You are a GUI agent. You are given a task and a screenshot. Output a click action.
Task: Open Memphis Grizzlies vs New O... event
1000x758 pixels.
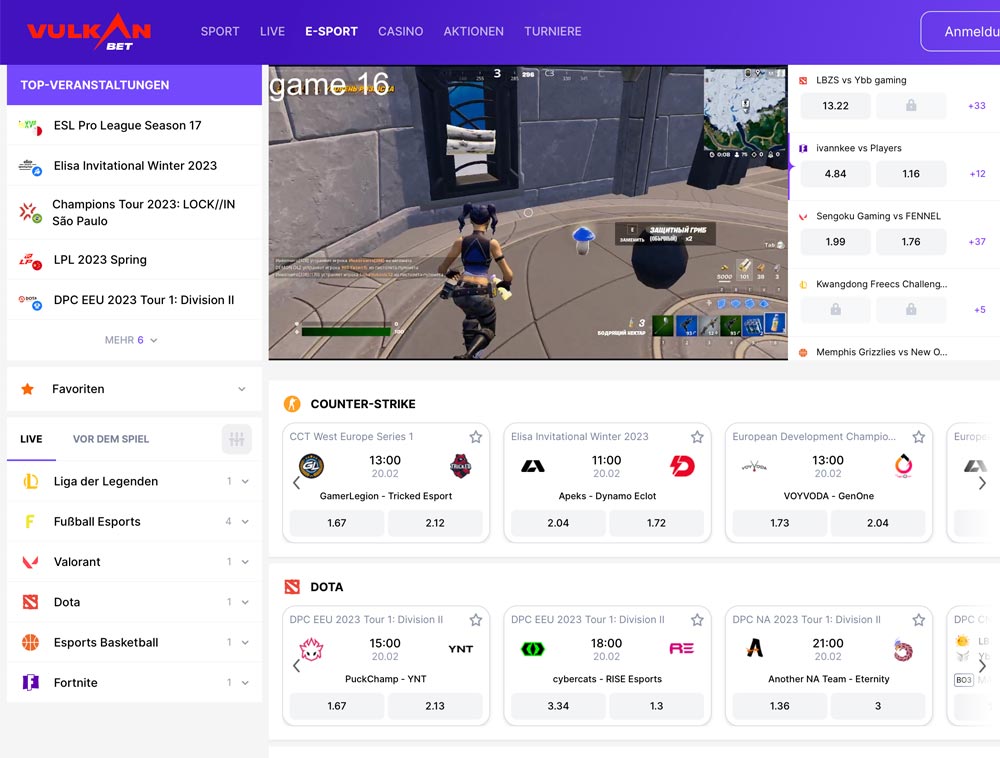[x=881, y=352]
